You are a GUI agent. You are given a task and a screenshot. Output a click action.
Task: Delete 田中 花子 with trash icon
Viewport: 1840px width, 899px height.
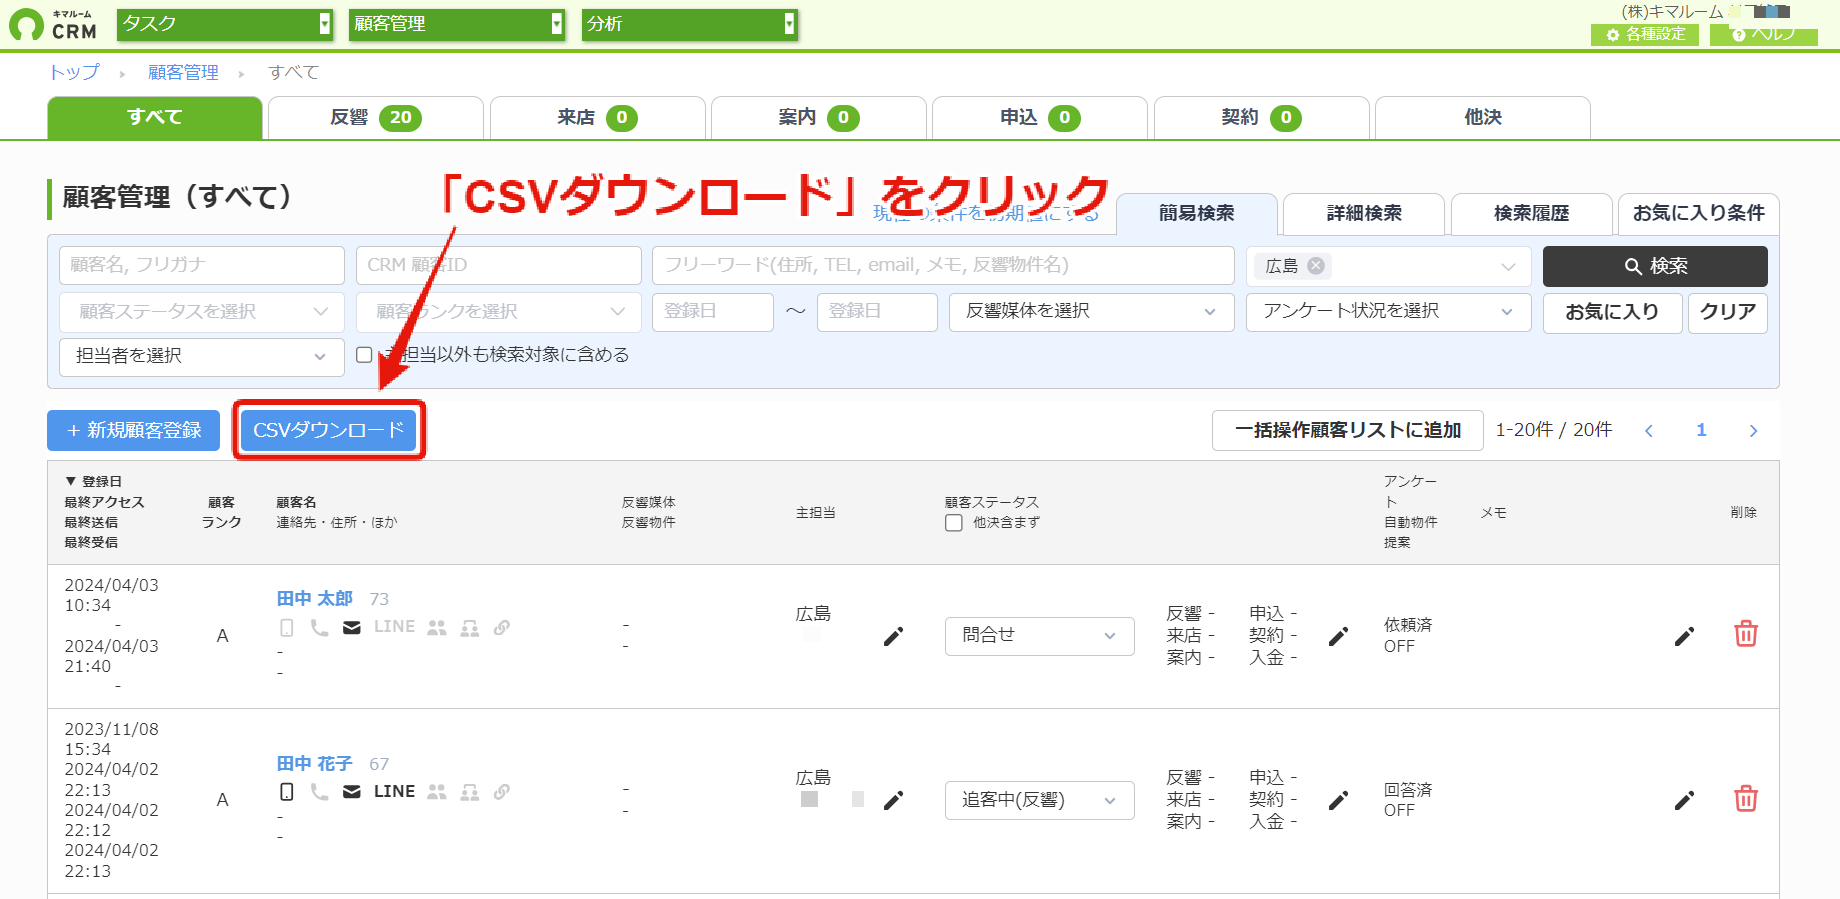pos(1746,798)
